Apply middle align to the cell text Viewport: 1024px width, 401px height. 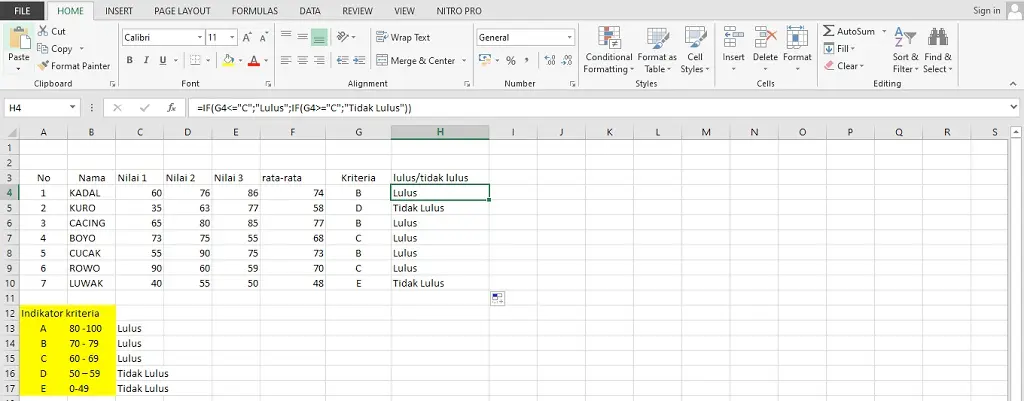coord(302,37)
